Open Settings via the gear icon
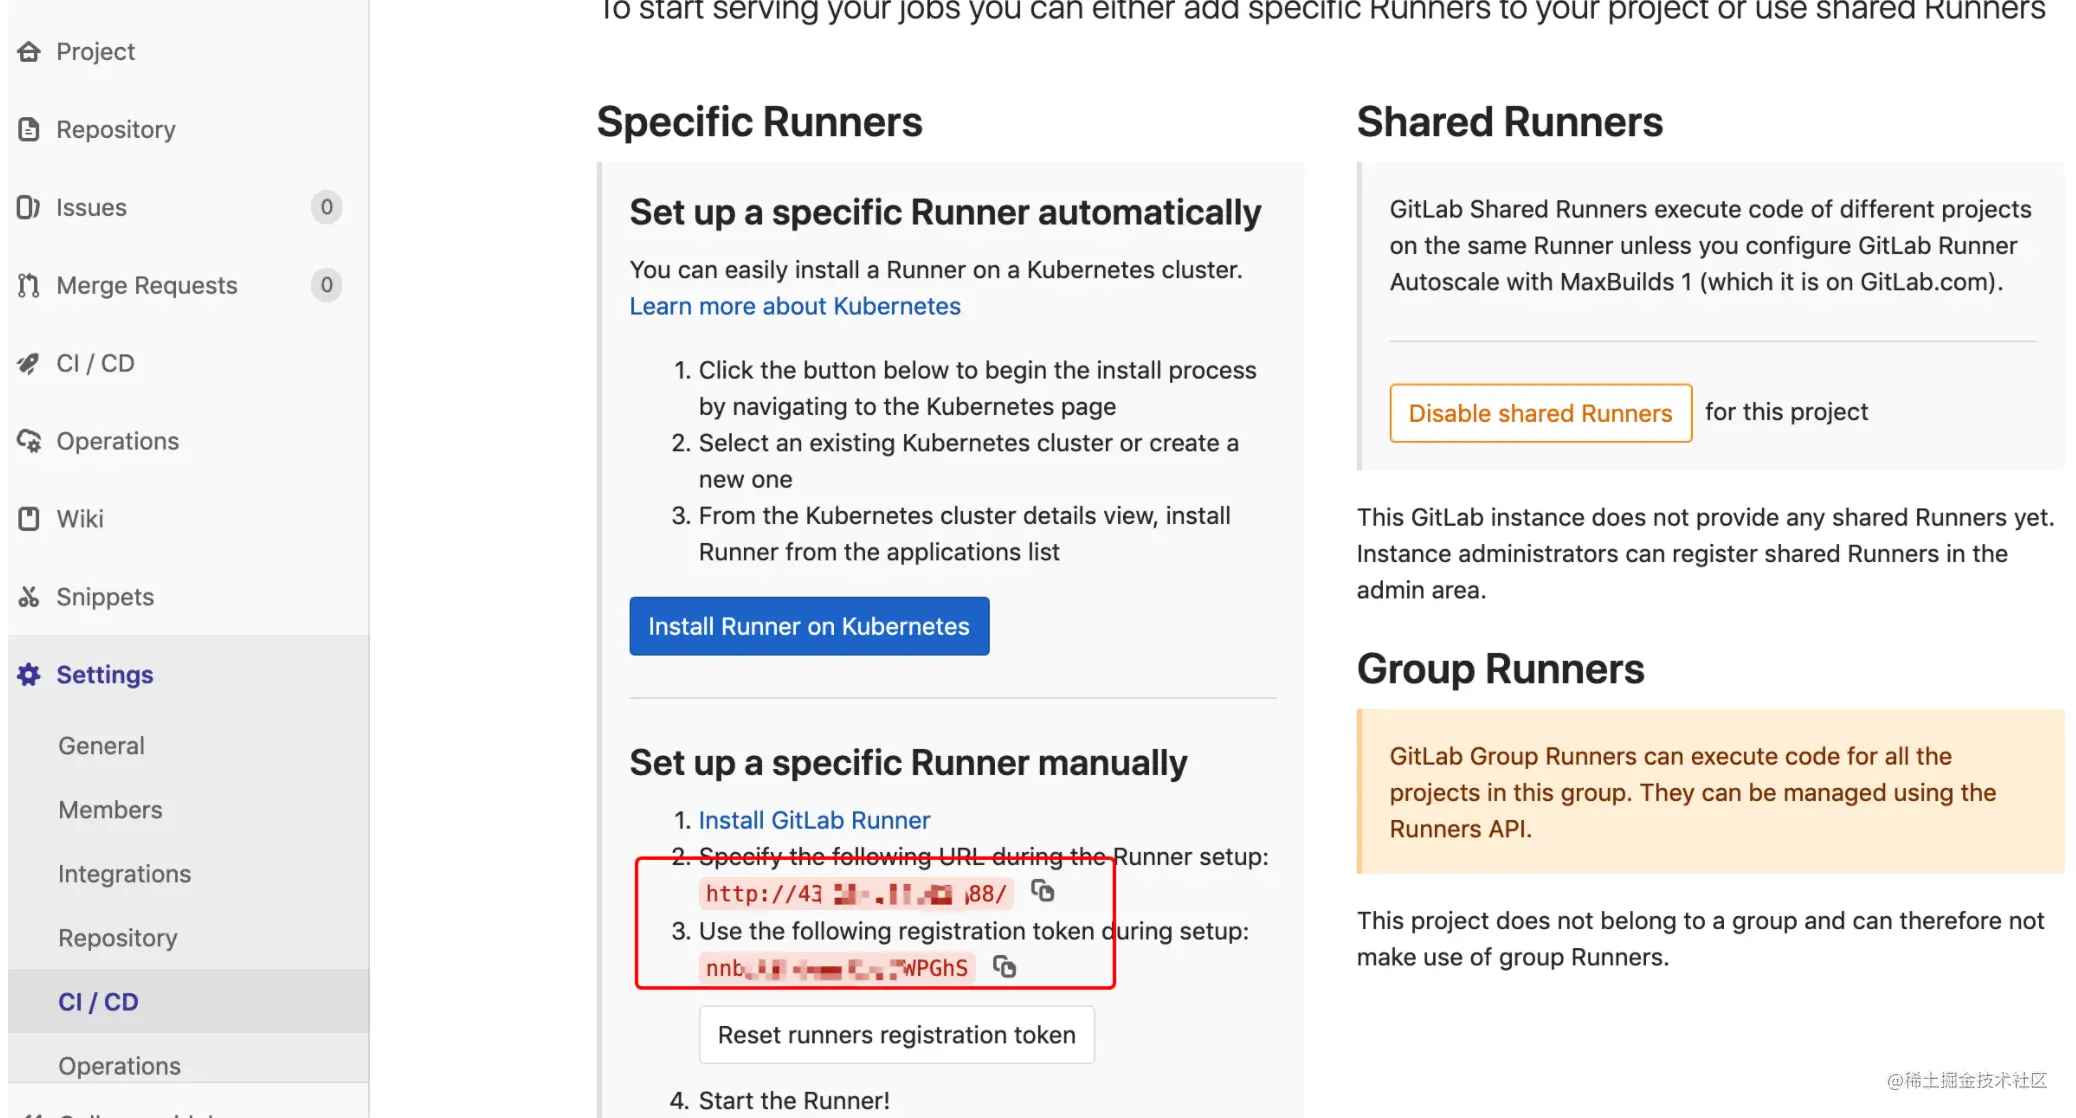Viewport: 2076px width, 1118px height. (29, 674)
